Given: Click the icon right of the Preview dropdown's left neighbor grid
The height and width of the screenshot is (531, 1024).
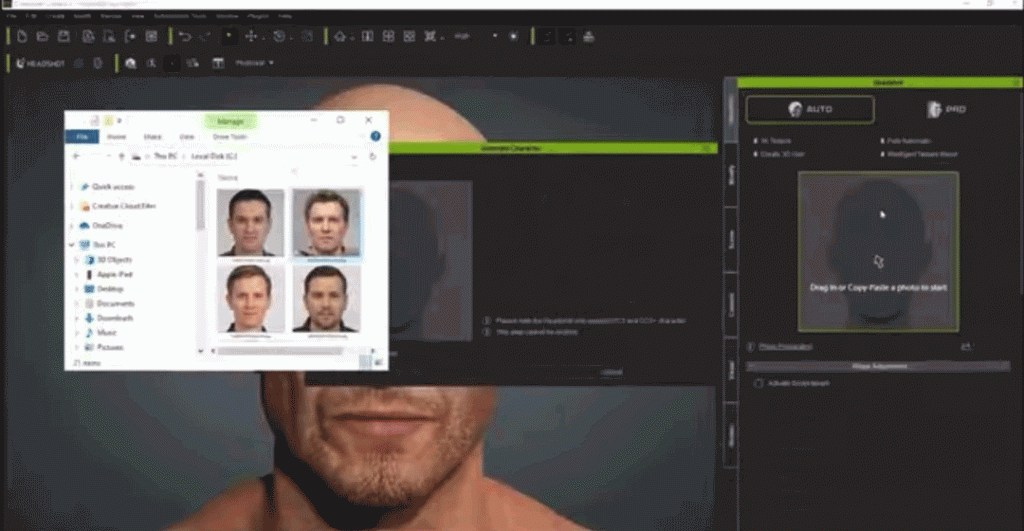Looking at the screenshot, I should point(218,63).
